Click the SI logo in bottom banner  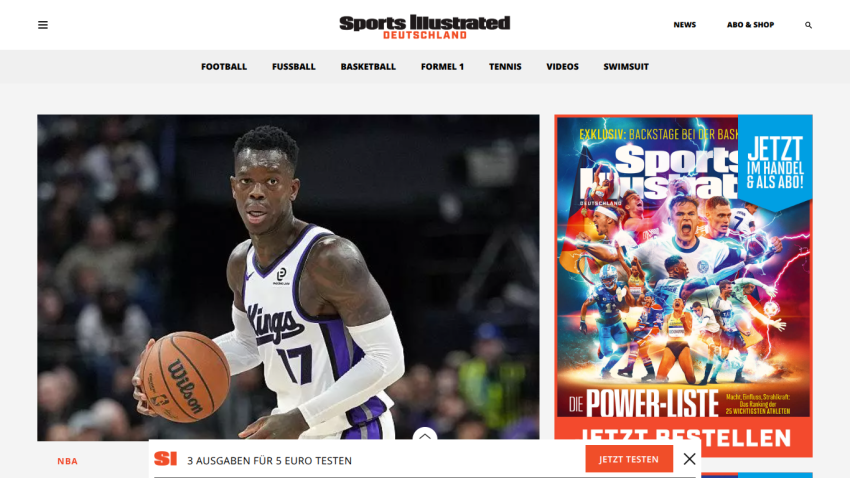[x=165, y=459]
